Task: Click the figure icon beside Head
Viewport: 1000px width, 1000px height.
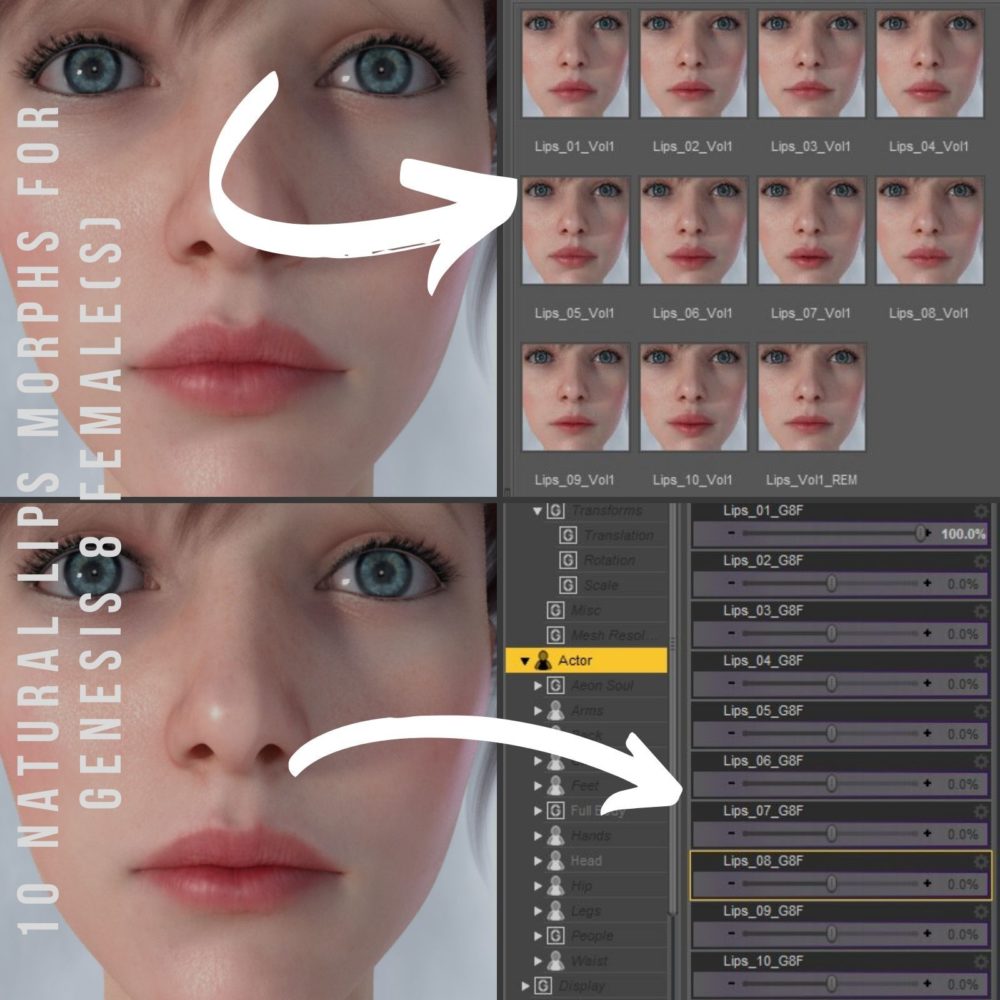Action: tap(555, 860)
